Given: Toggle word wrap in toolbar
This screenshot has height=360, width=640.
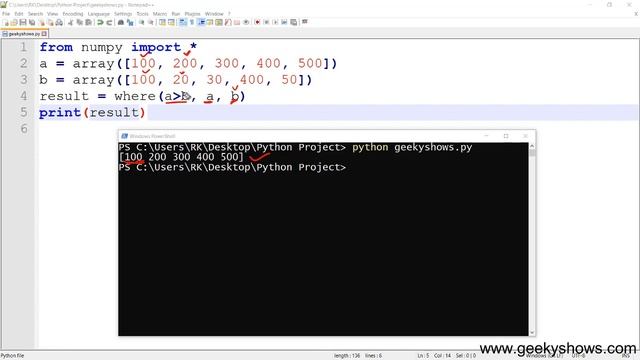Looking at the screenshot, I should pyautogui.click(x=183, y=22).
